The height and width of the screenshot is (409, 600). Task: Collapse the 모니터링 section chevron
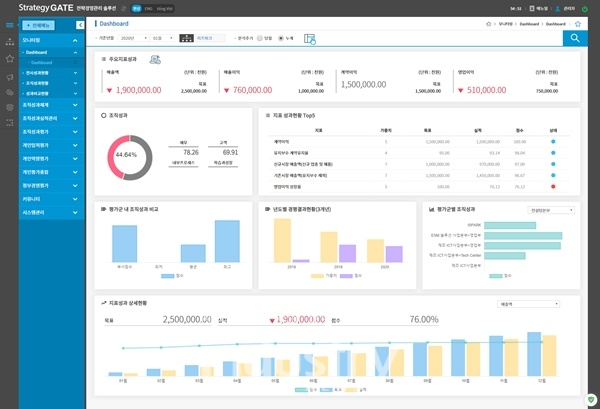pyautogui.click(x=75, y=40)
